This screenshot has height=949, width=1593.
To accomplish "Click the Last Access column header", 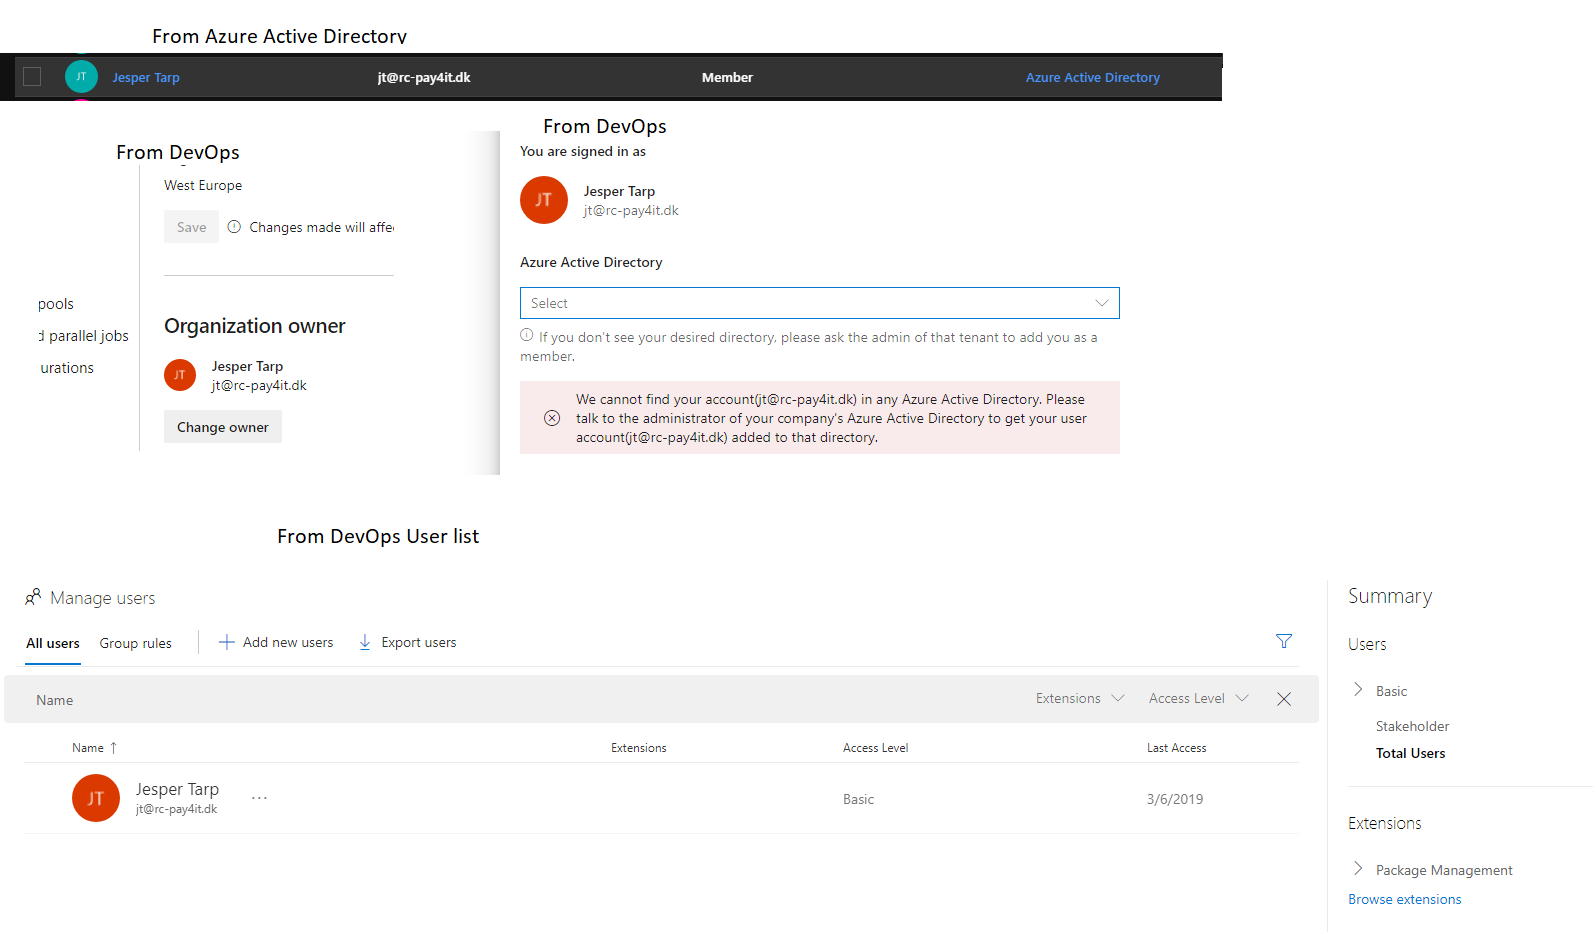I will point(1177,748).
